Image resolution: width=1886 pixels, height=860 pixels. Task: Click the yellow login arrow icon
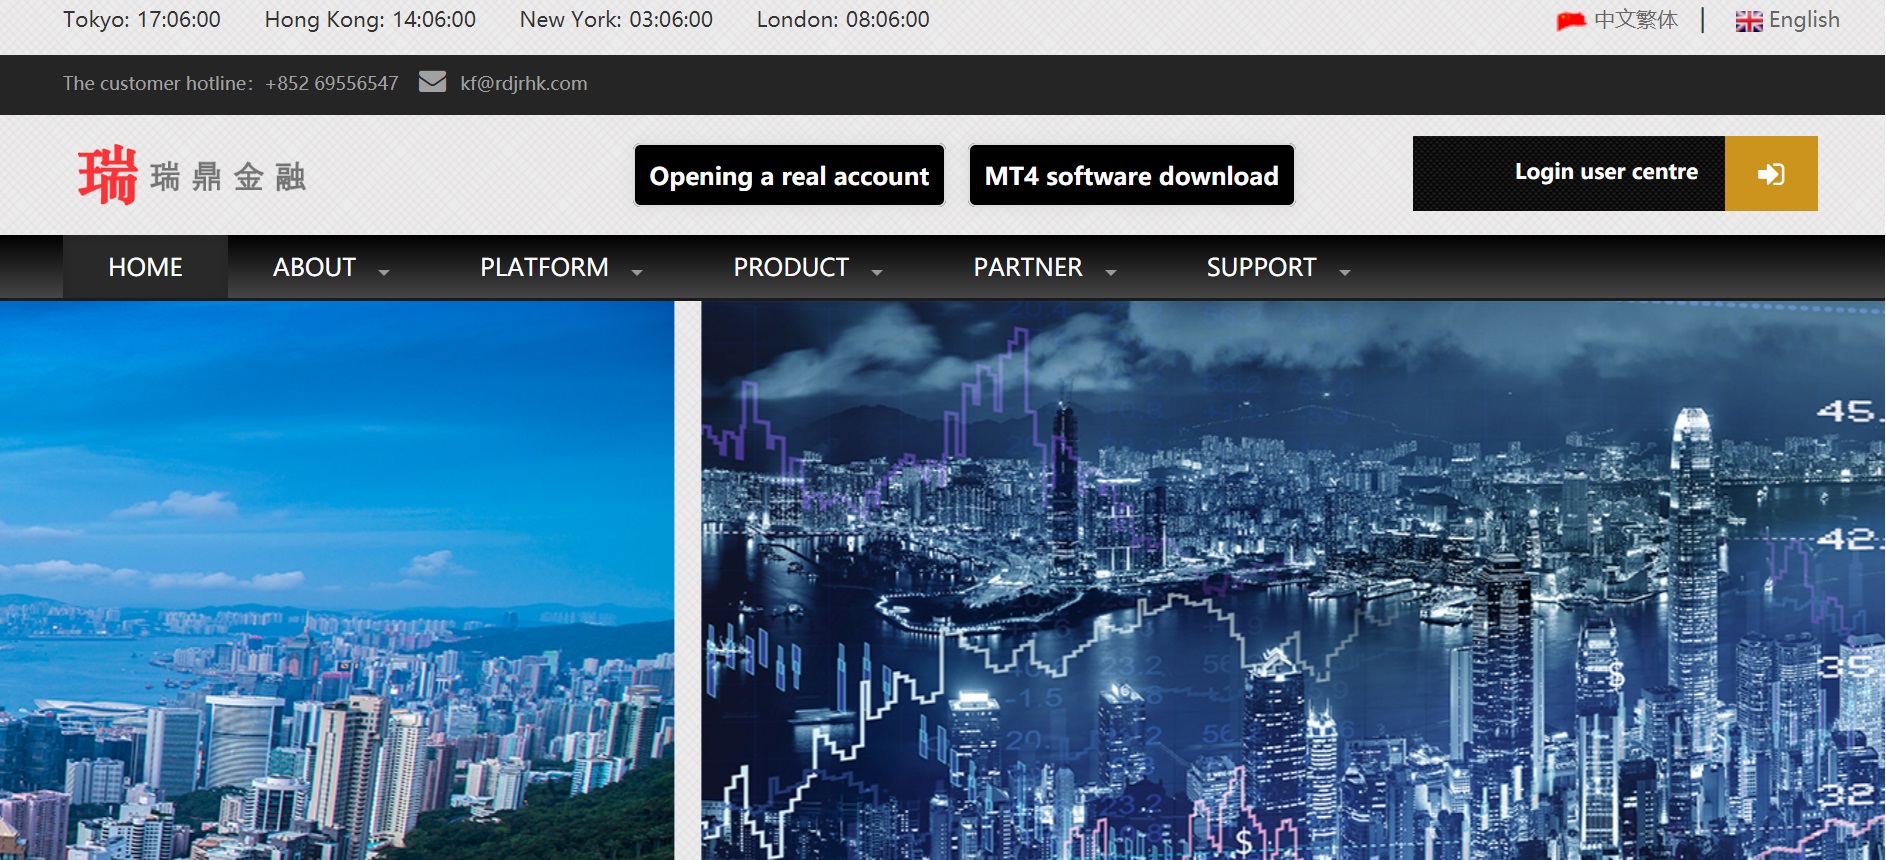coord(1770,174)
